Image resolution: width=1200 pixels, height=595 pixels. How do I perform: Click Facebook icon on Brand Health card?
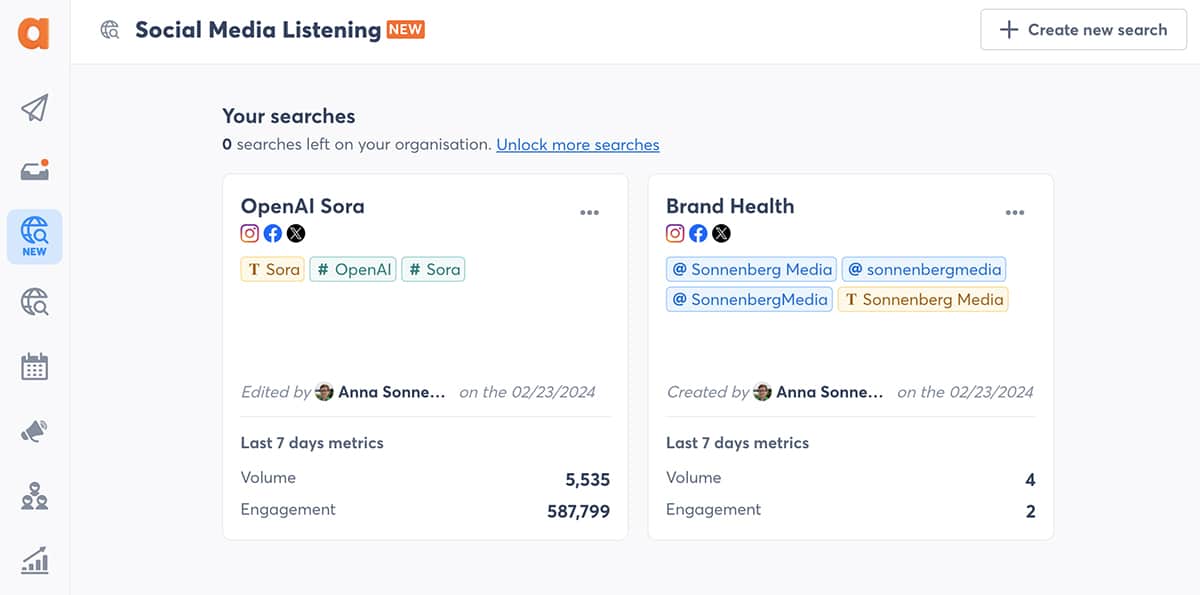698,233
